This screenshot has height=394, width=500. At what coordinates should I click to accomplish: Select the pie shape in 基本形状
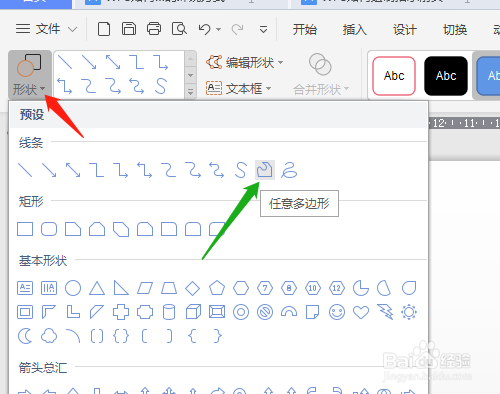[361, 288]
